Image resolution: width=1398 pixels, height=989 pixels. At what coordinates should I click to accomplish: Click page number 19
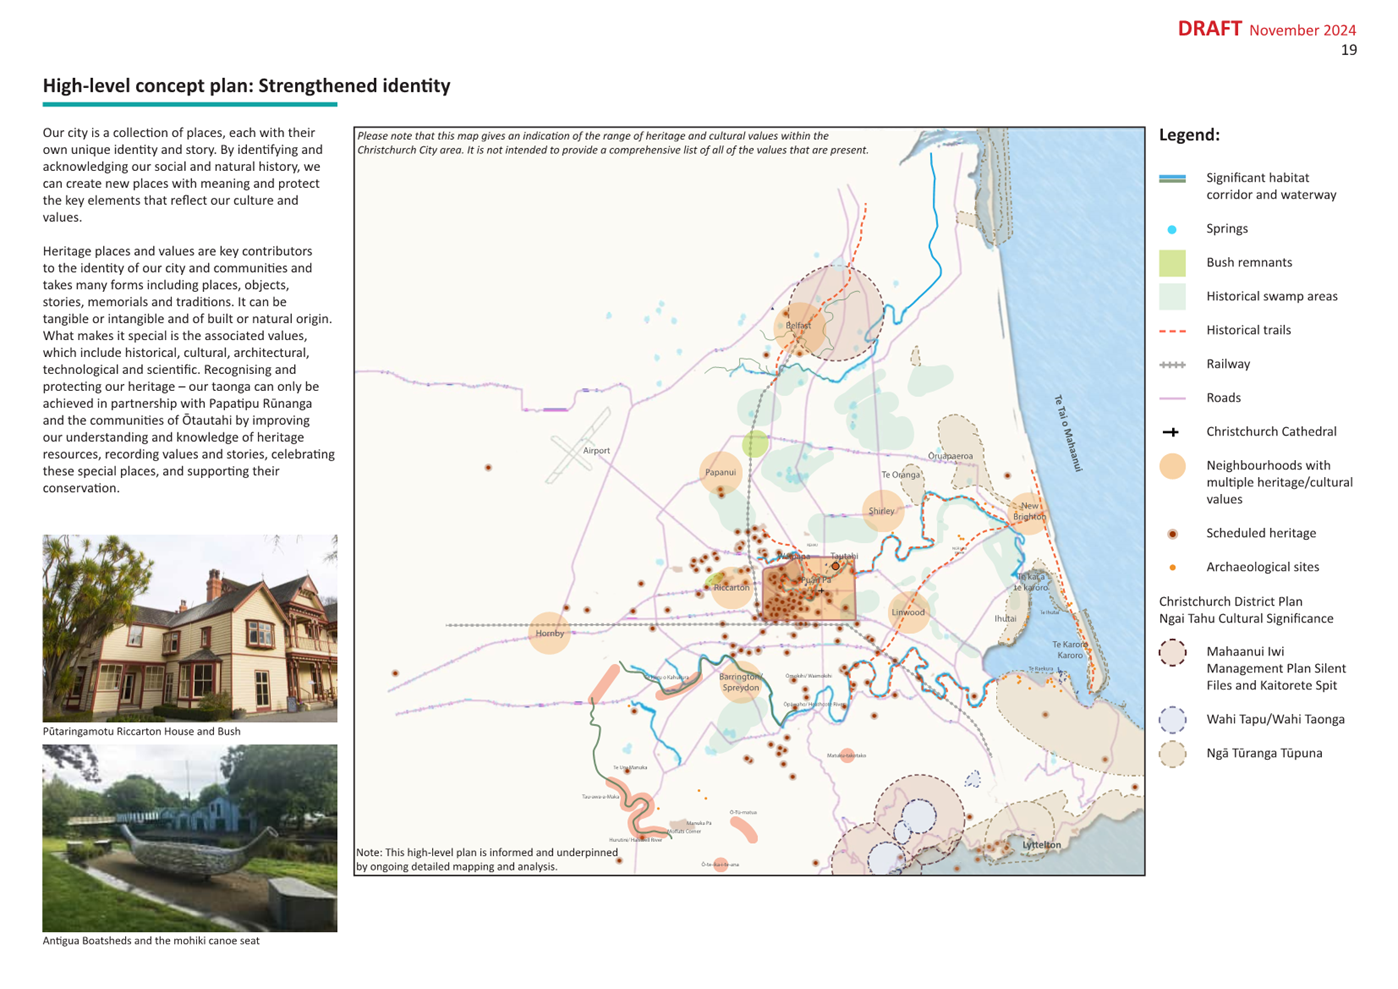coord(1349,50)
